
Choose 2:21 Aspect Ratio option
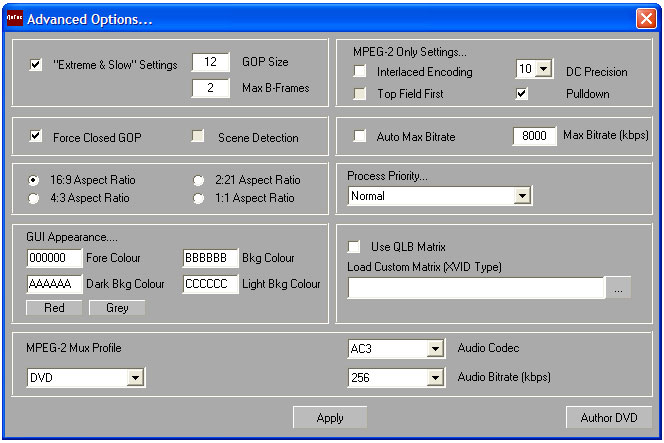tap(198, 180)
